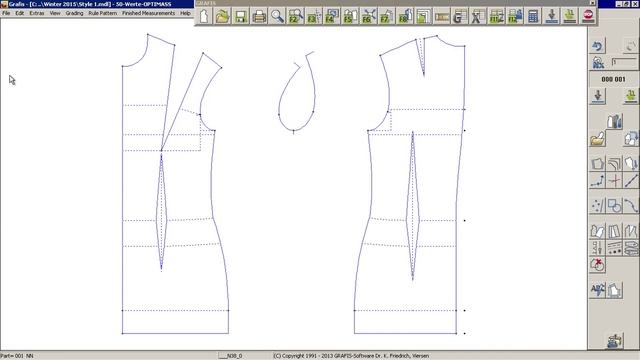Click the twin panels icon in pattern row
The width and height of the screenshot is (640, 360).
(x=614, y=231)
